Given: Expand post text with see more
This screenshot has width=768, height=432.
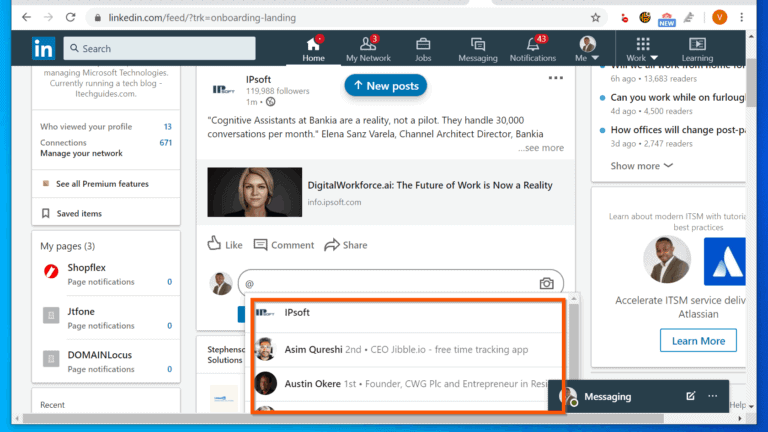Looking at the screenshot, I should pyautogui.click(x=541, y=147).
